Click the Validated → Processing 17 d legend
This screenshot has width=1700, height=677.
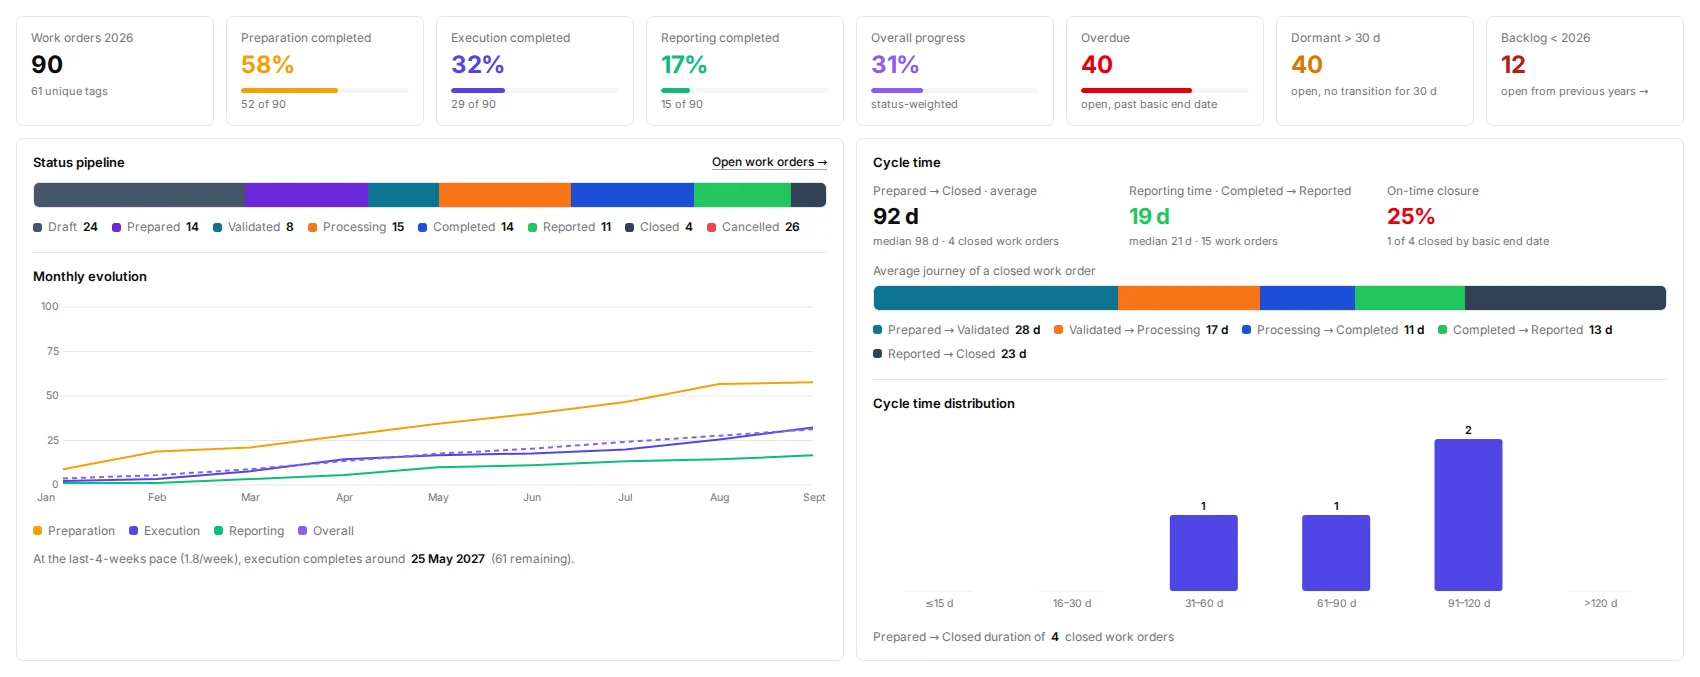(x=1141, y=330)
